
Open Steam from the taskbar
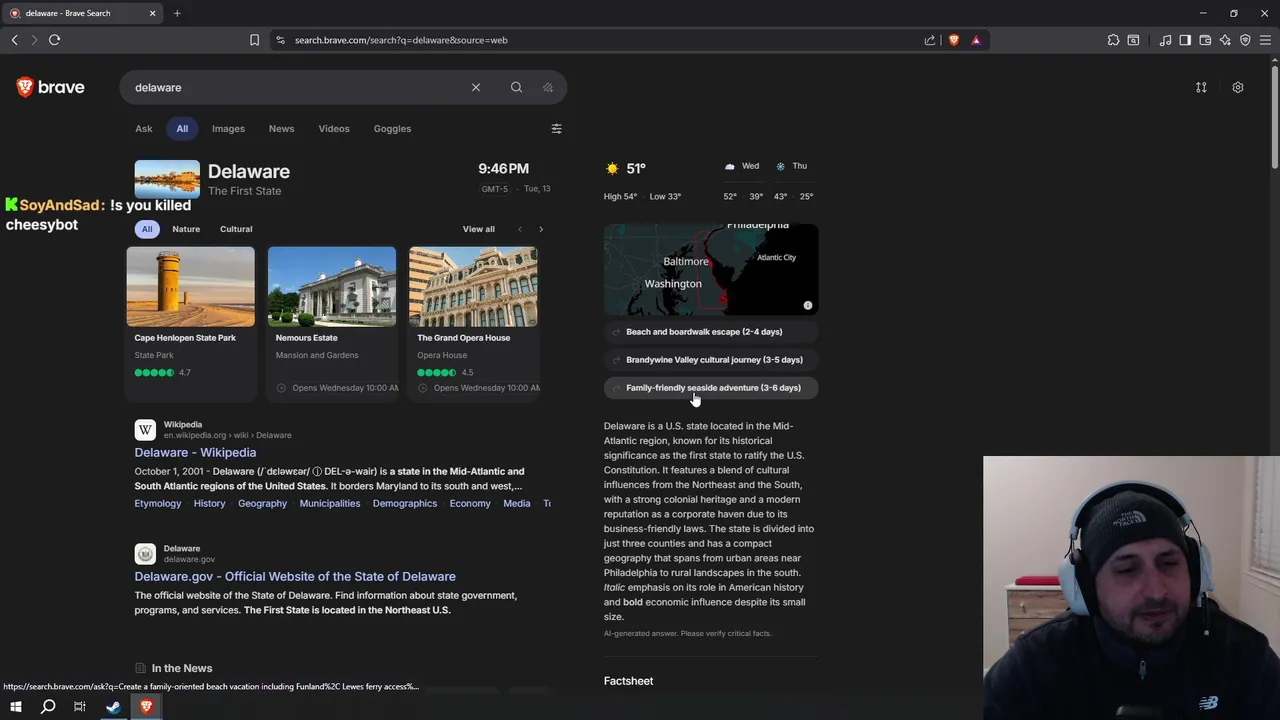(113, 706)
